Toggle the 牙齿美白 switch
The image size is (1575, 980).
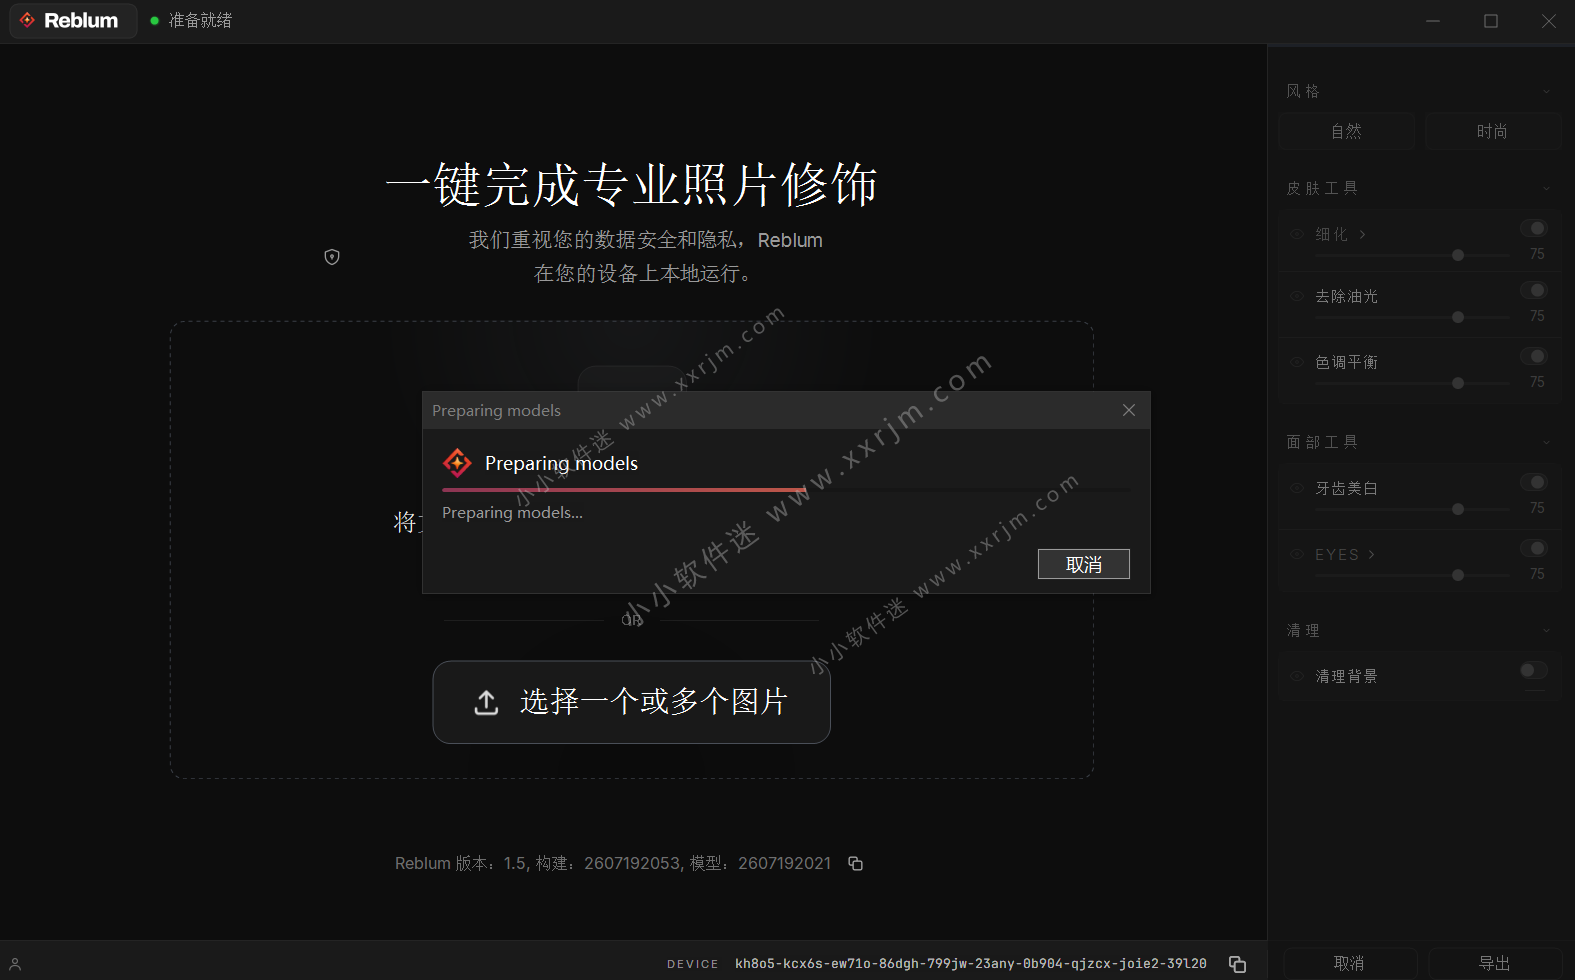click(1534, 482)
